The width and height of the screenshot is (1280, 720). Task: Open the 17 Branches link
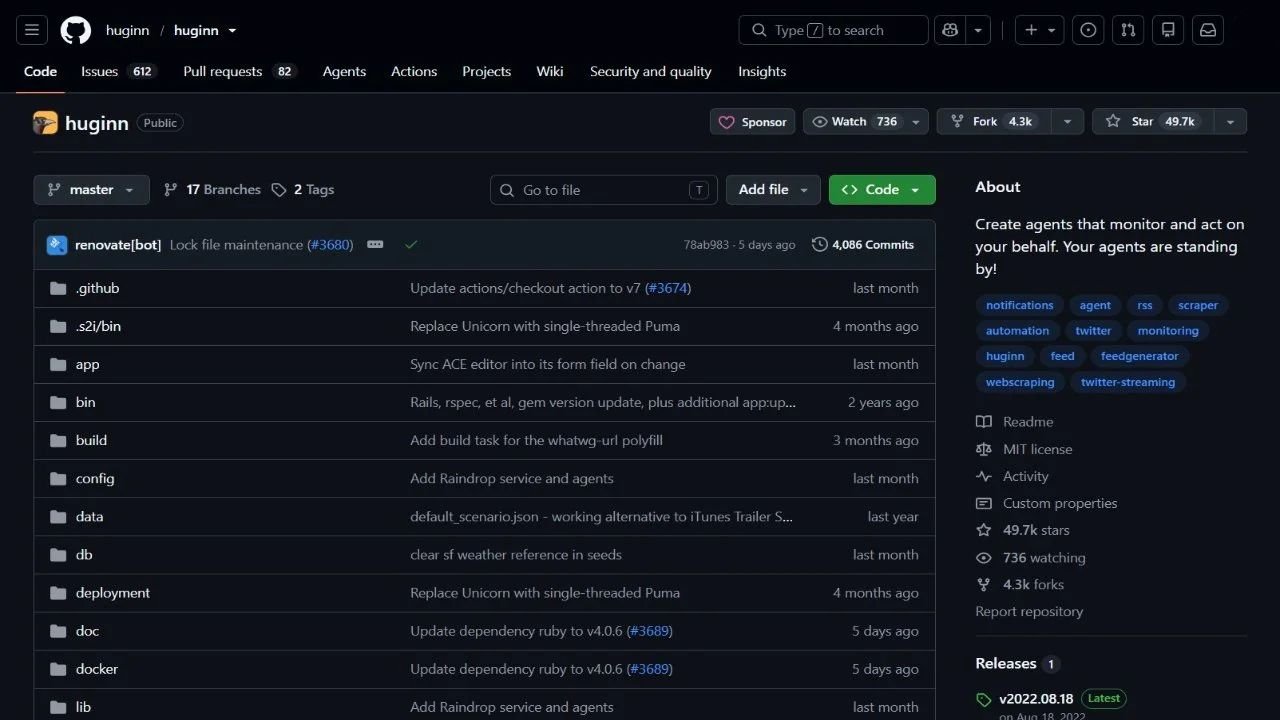point(211,190)
